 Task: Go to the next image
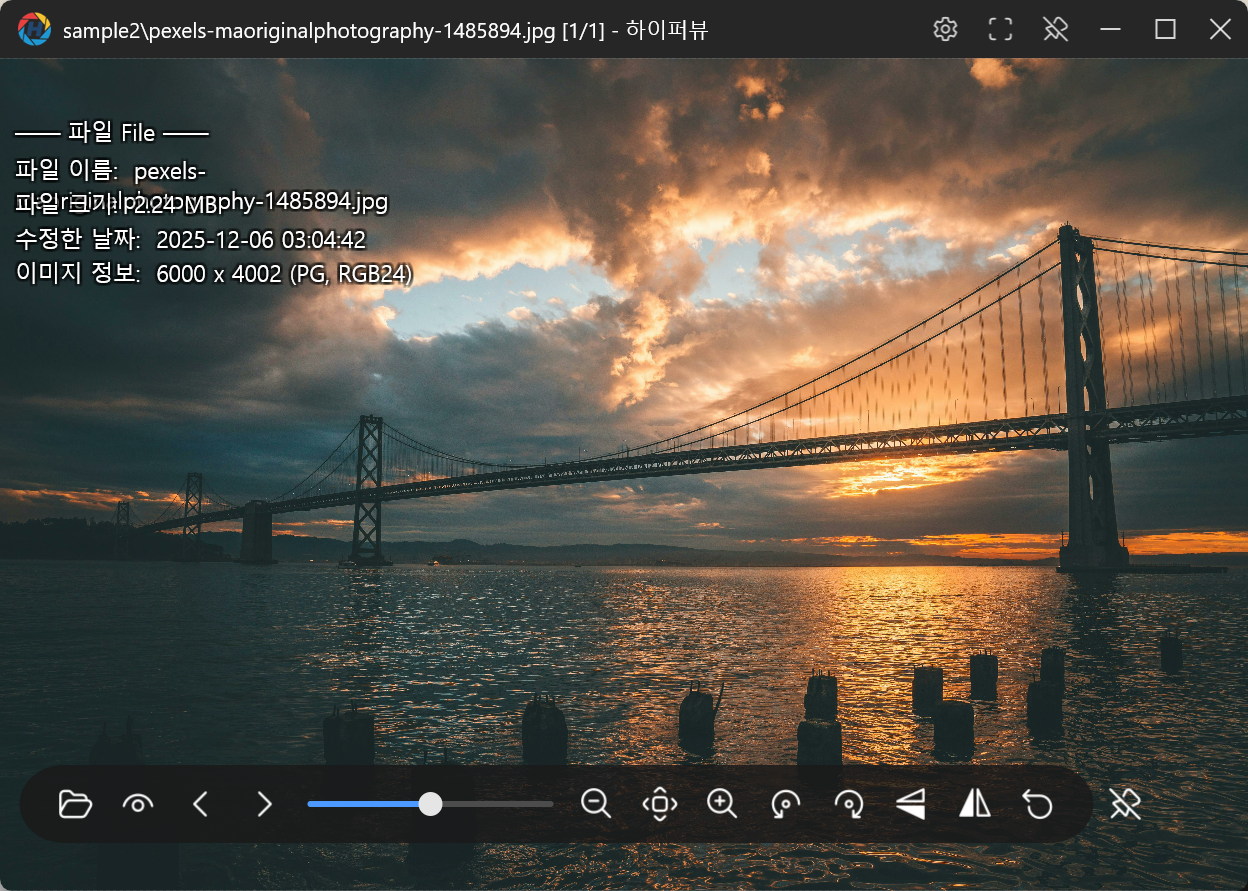[x=264, y=804]
